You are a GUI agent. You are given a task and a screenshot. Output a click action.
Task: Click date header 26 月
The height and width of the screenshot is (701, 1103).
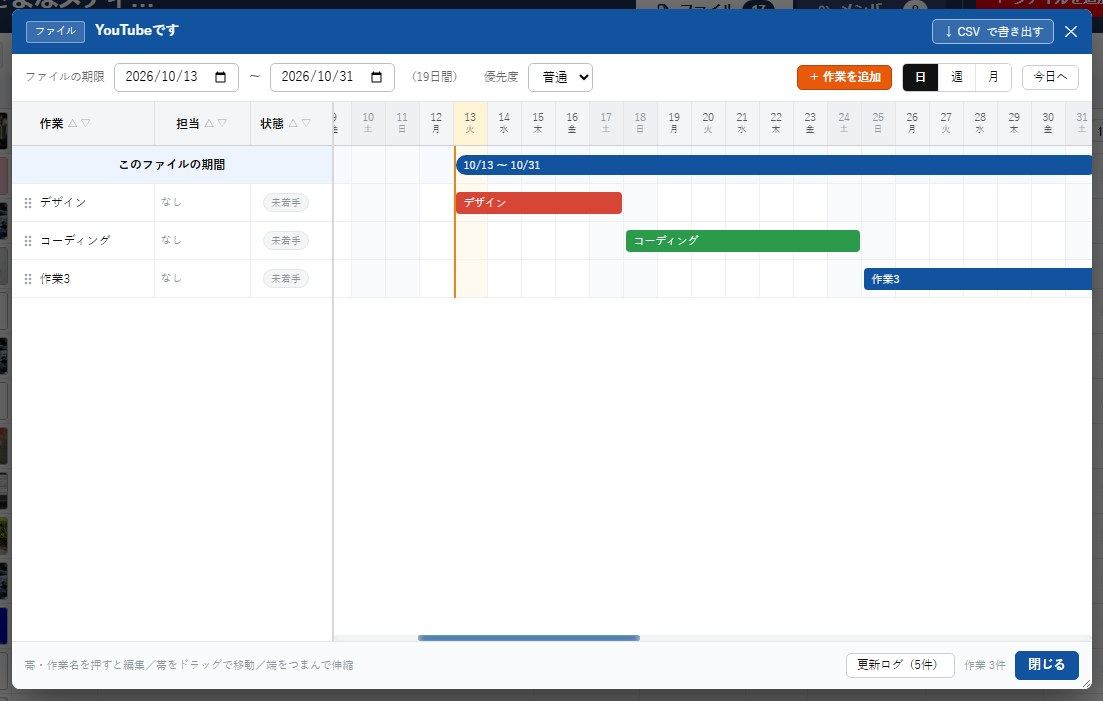coord(912,123)
